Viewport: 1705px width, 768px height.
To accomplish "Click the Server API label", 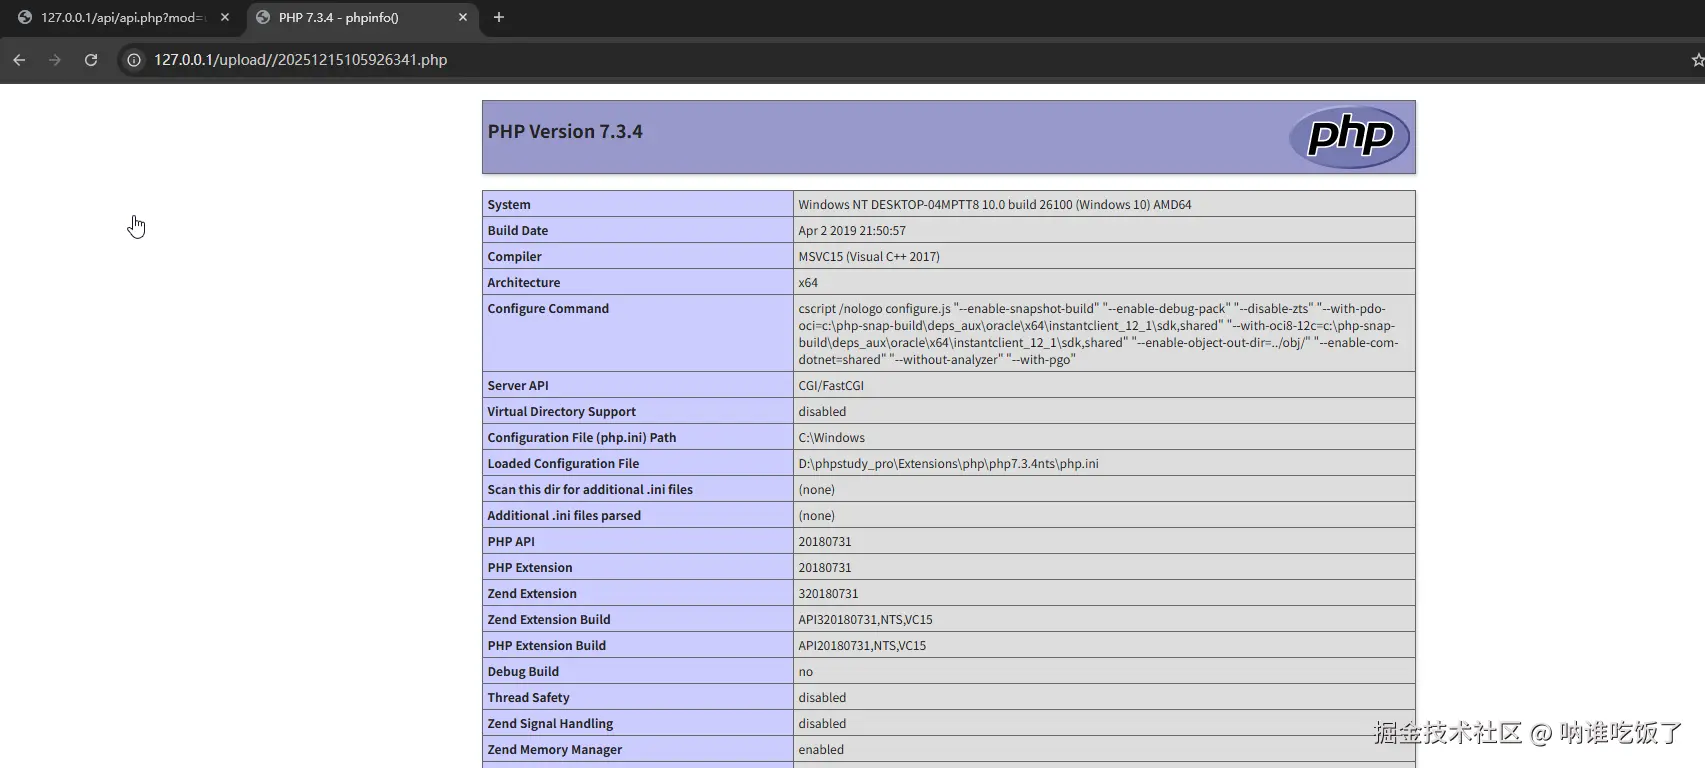I will tap(518, 385).
